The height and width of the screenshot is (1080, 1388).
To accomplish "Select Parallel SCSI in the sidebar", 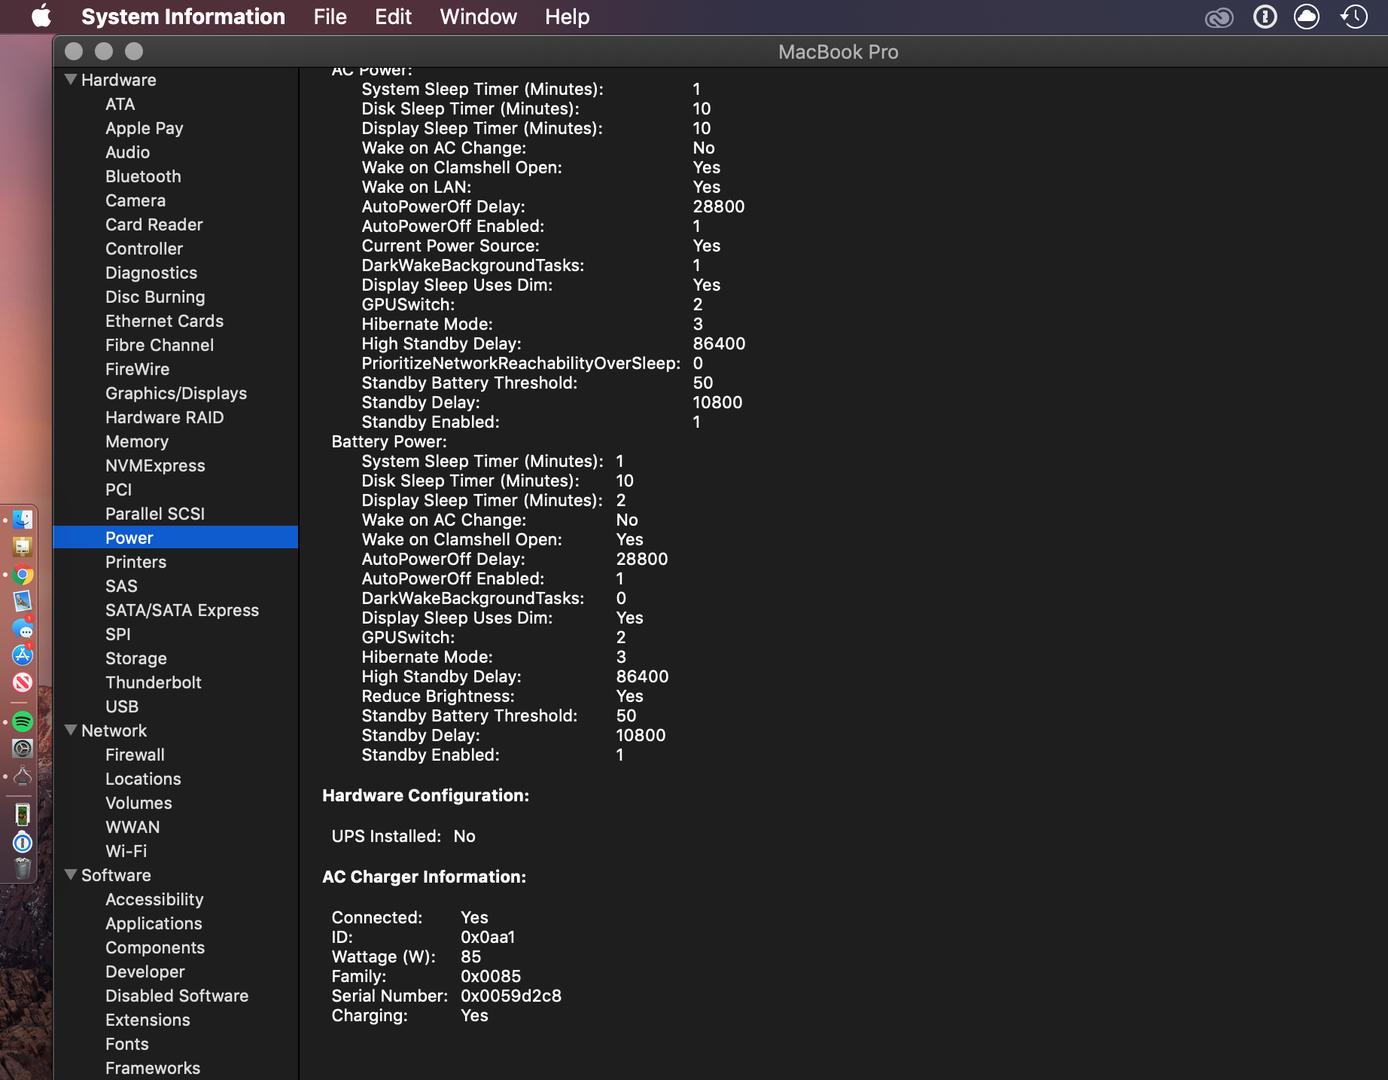I will tap(155, 513).
